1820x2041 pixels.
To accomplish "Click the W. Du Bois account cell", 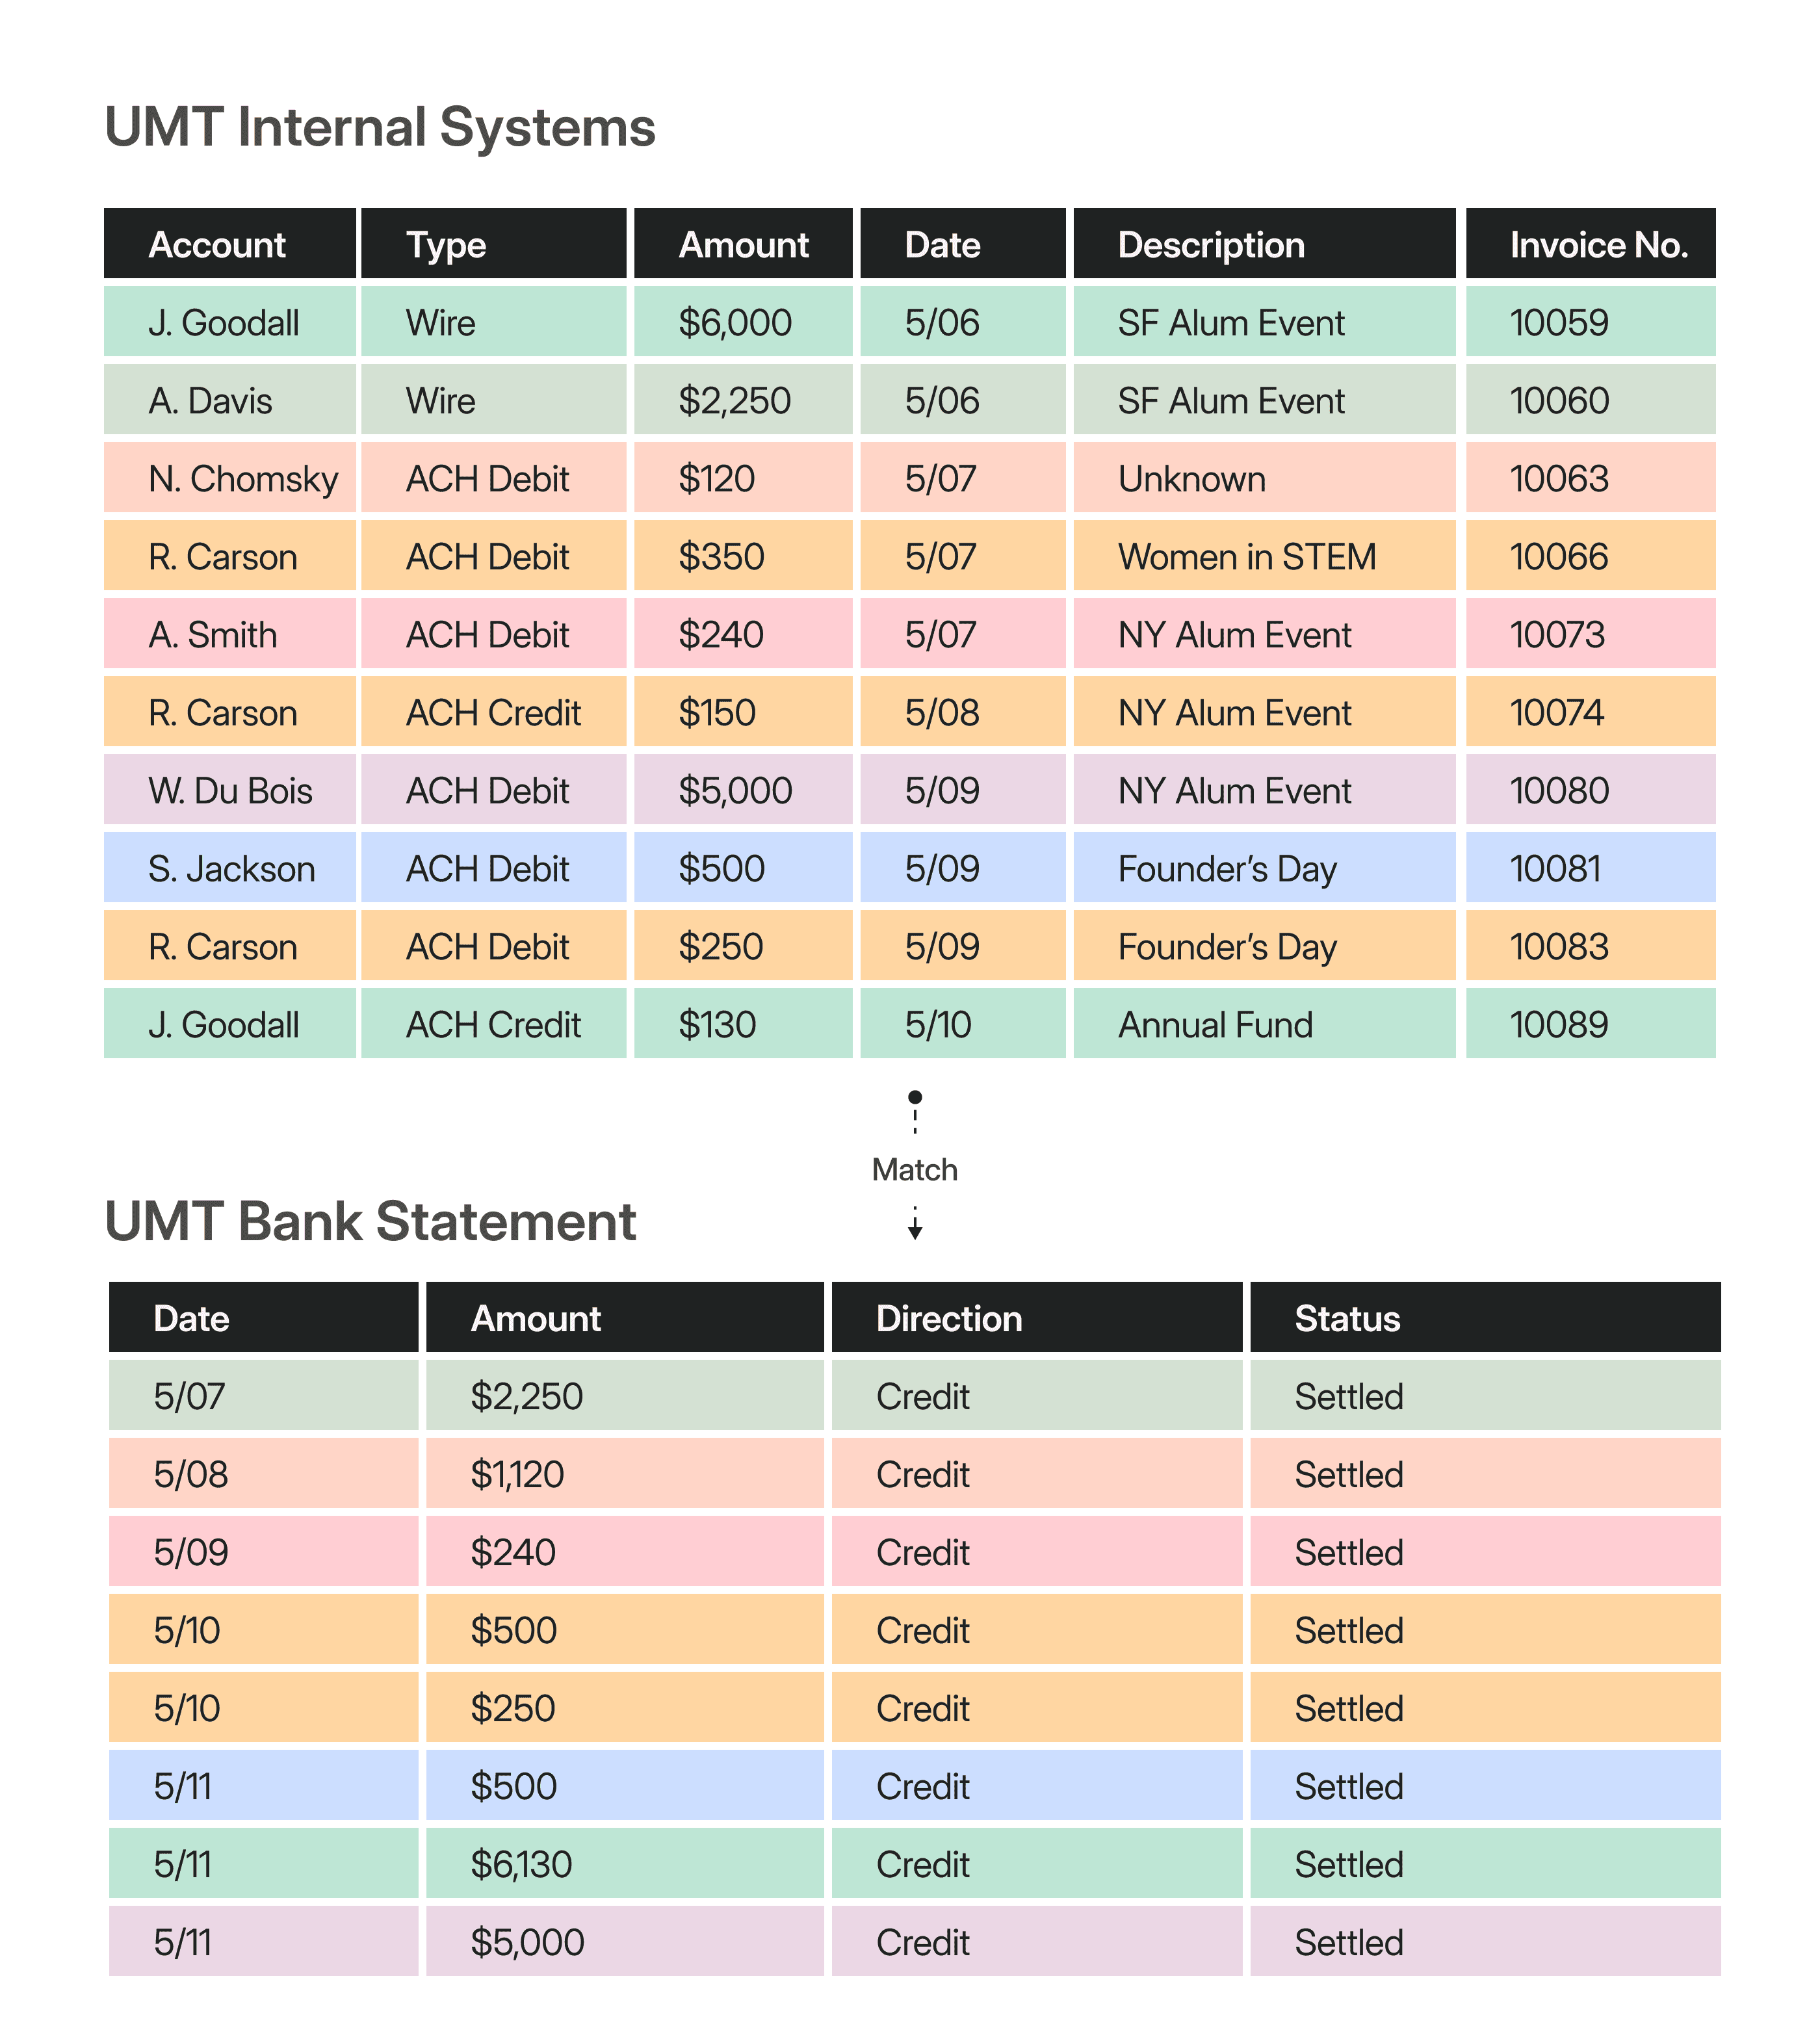I will click(x=230, y=791).
